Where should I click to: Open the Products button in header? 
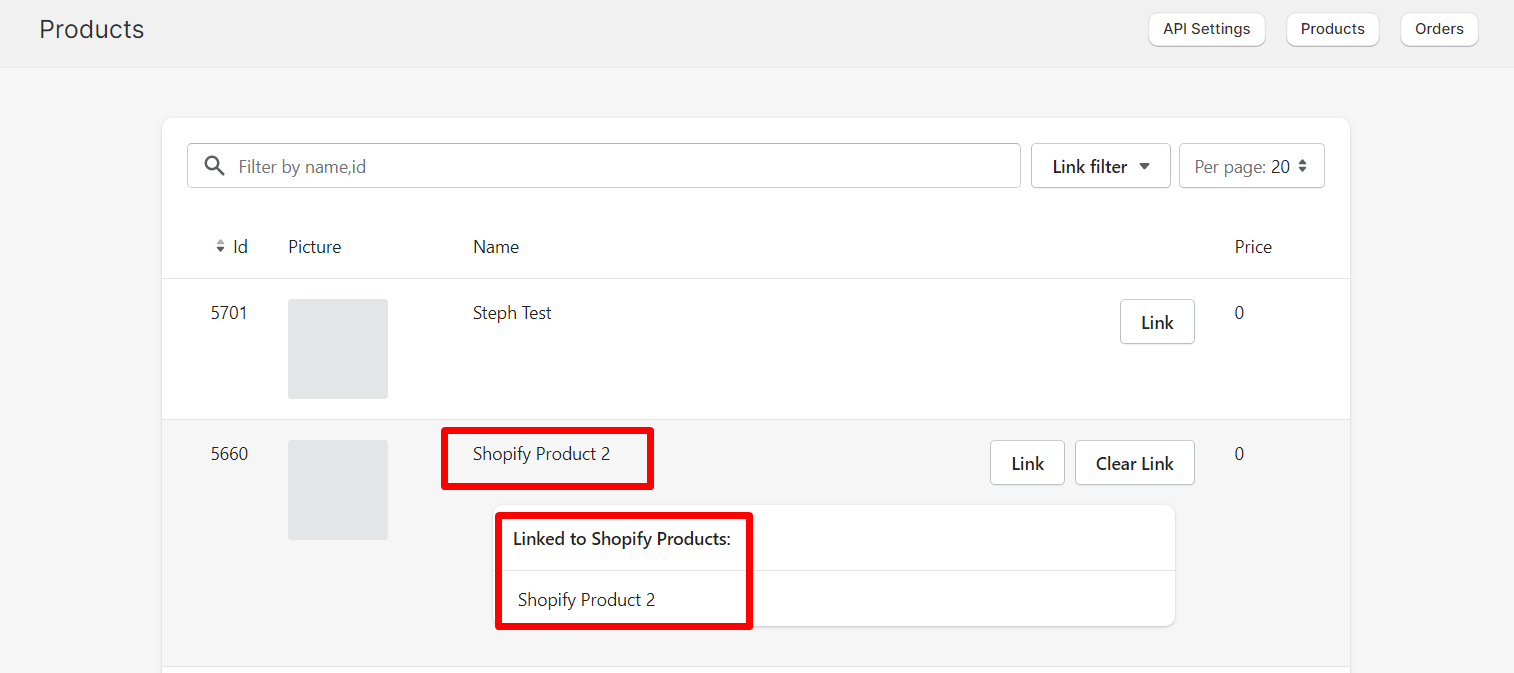click(x=1332, y=29)
